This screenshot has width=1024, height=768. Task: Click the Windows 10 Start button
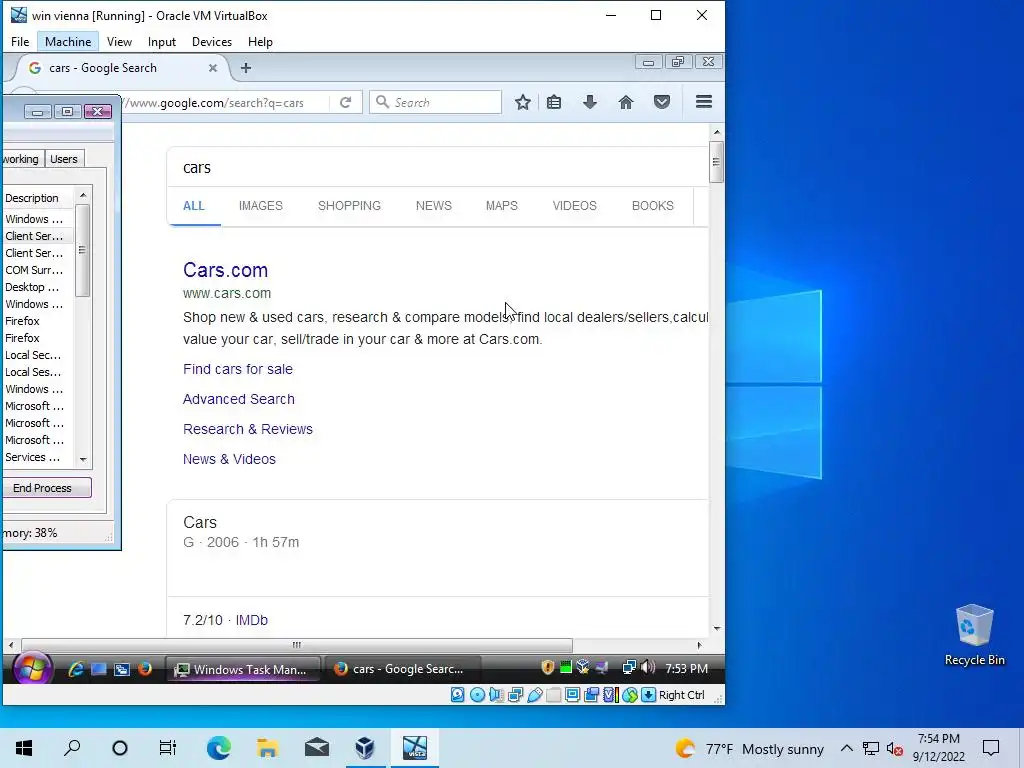tap(24, 748)
